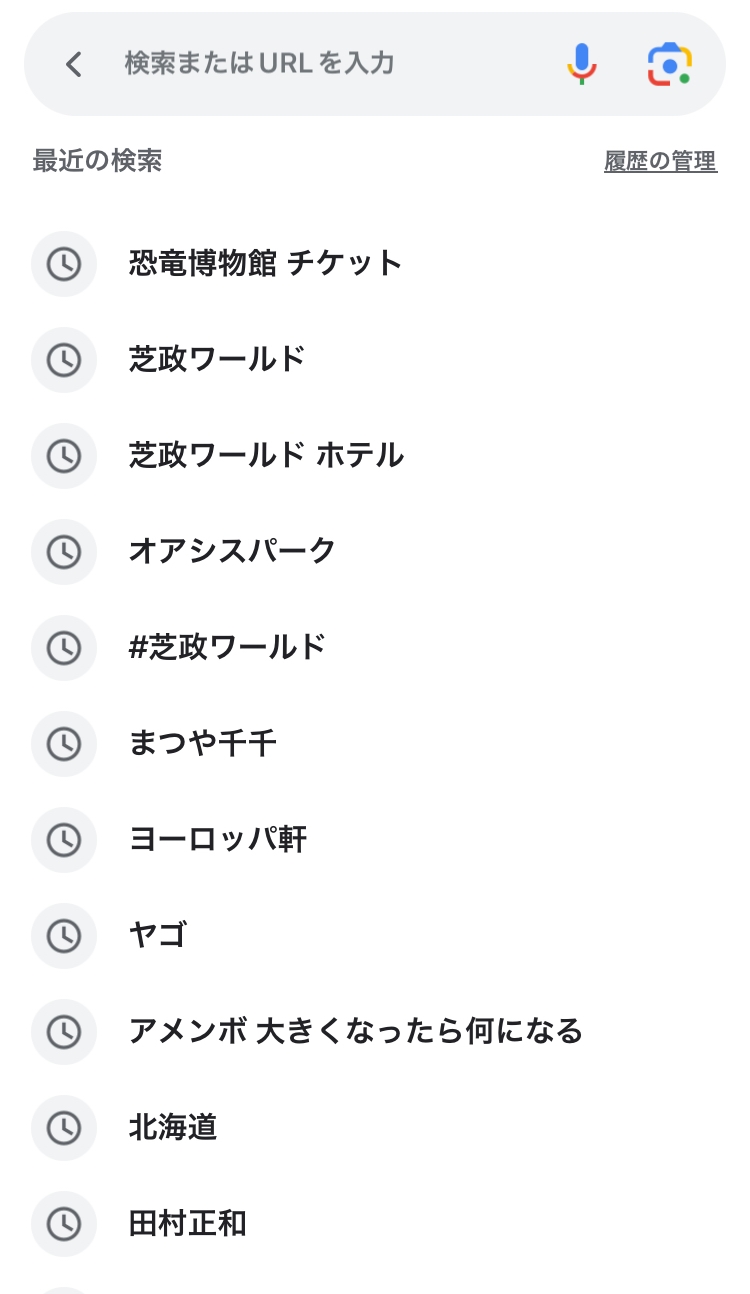Image resolution: width=750 pixels, height=1294 pixels.
Task: Choose the ヨーロッパ軒 suggestion
Action: pos(218,839)
